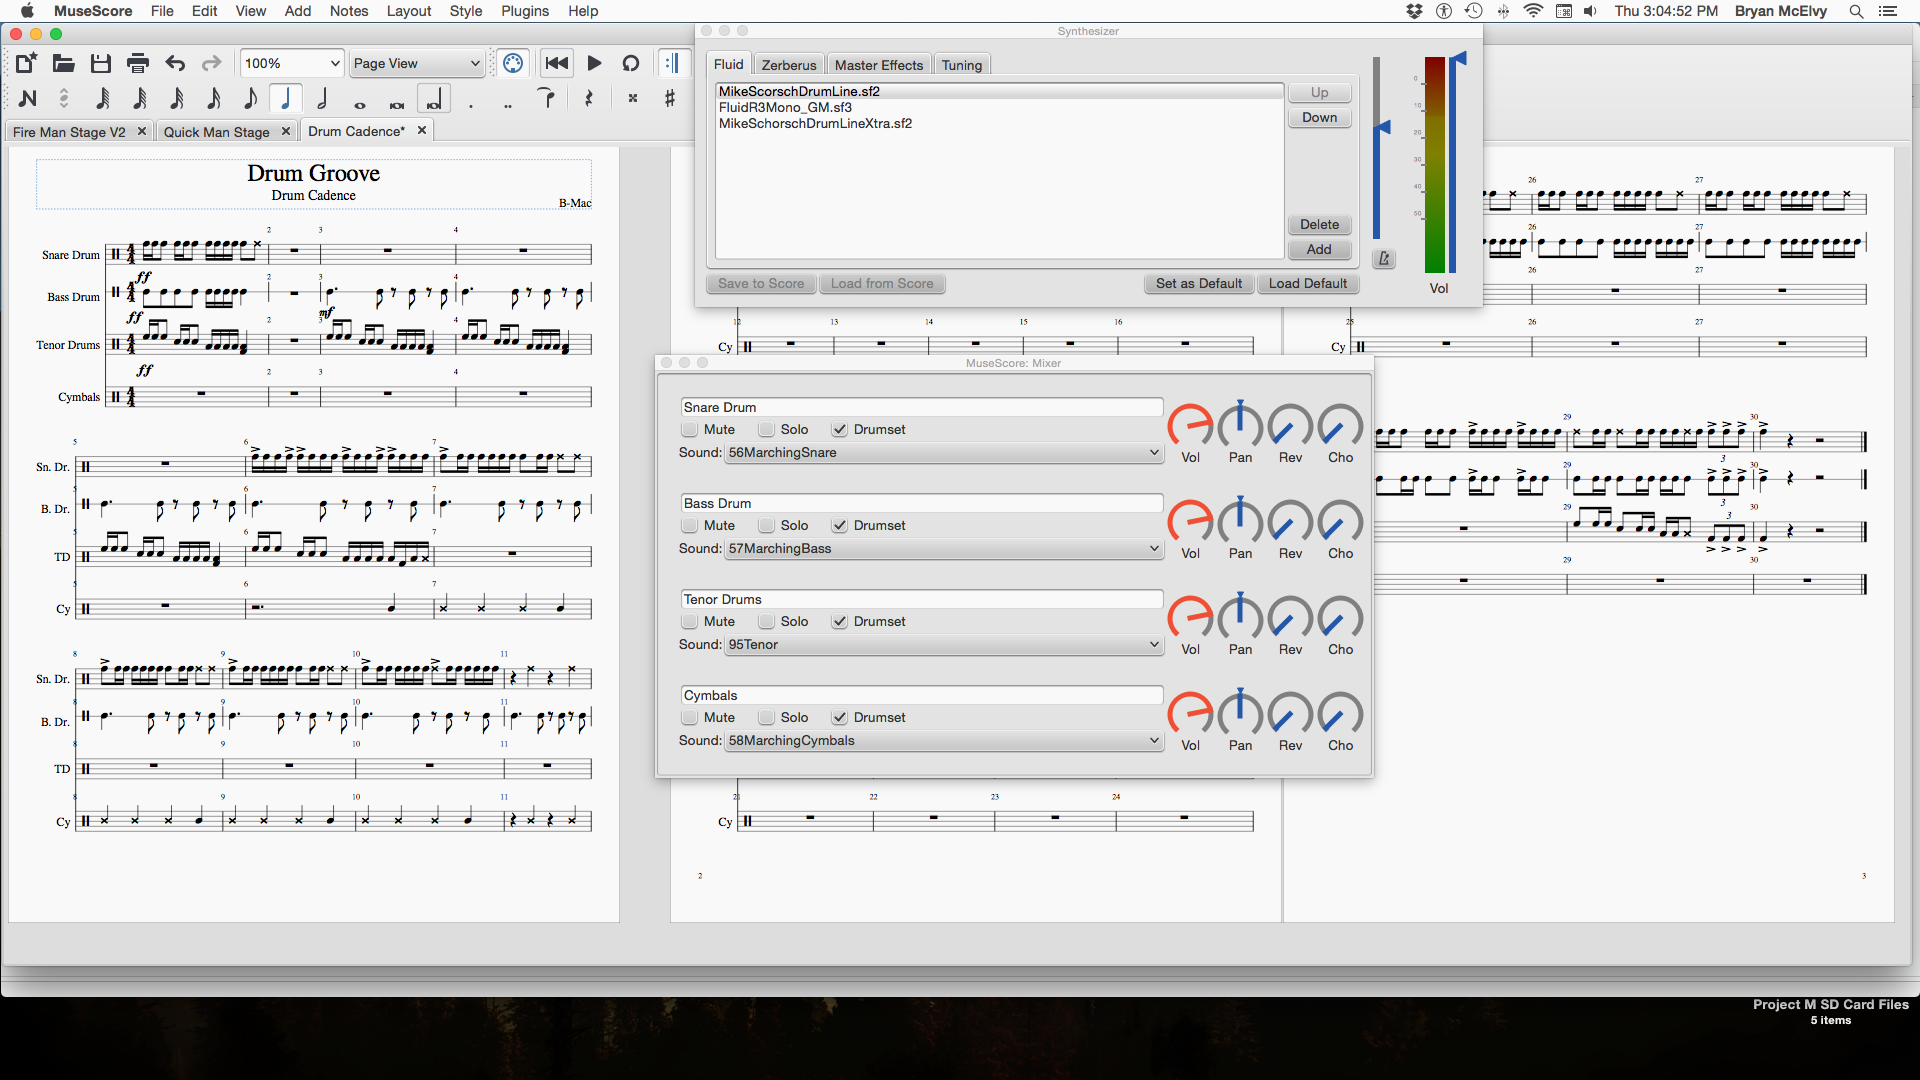Open a score file from toolbar
Screen dimensions: 1920x1080
(x=63, y=64)
